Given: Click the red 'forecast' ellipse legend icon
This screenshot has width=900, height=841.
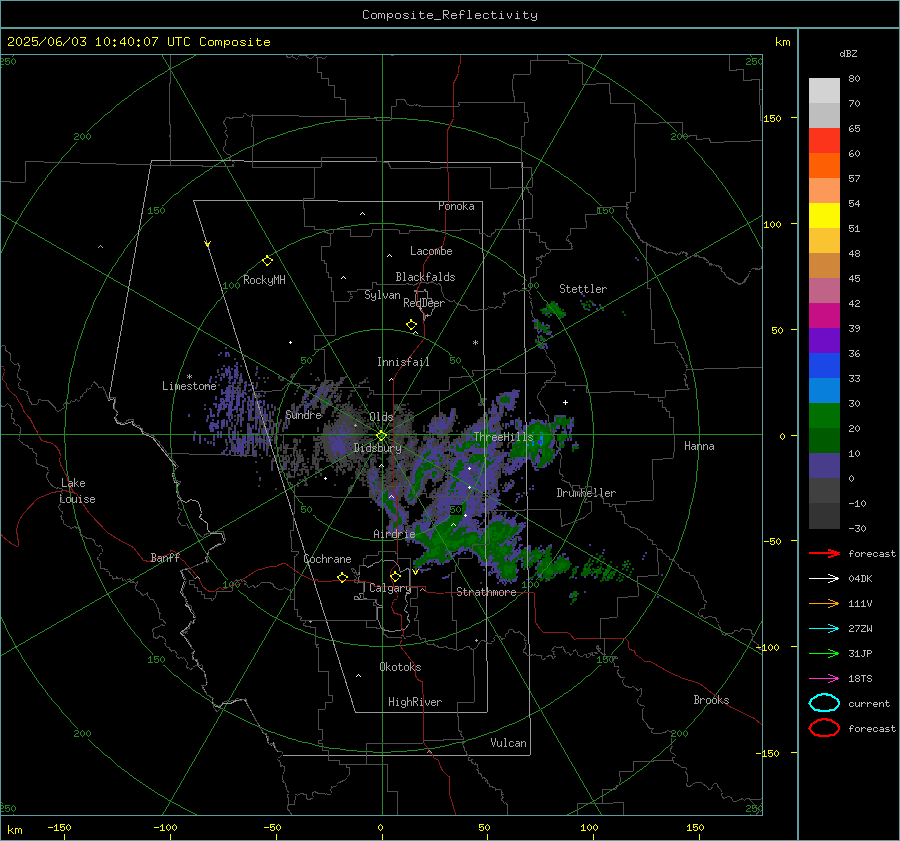Looking at the screenshot, I should point(824,728).
